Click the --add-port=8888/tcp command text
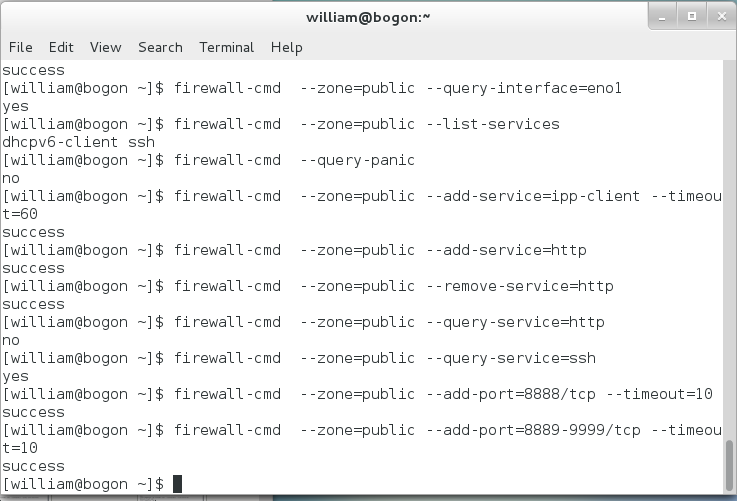 [511, 394]
